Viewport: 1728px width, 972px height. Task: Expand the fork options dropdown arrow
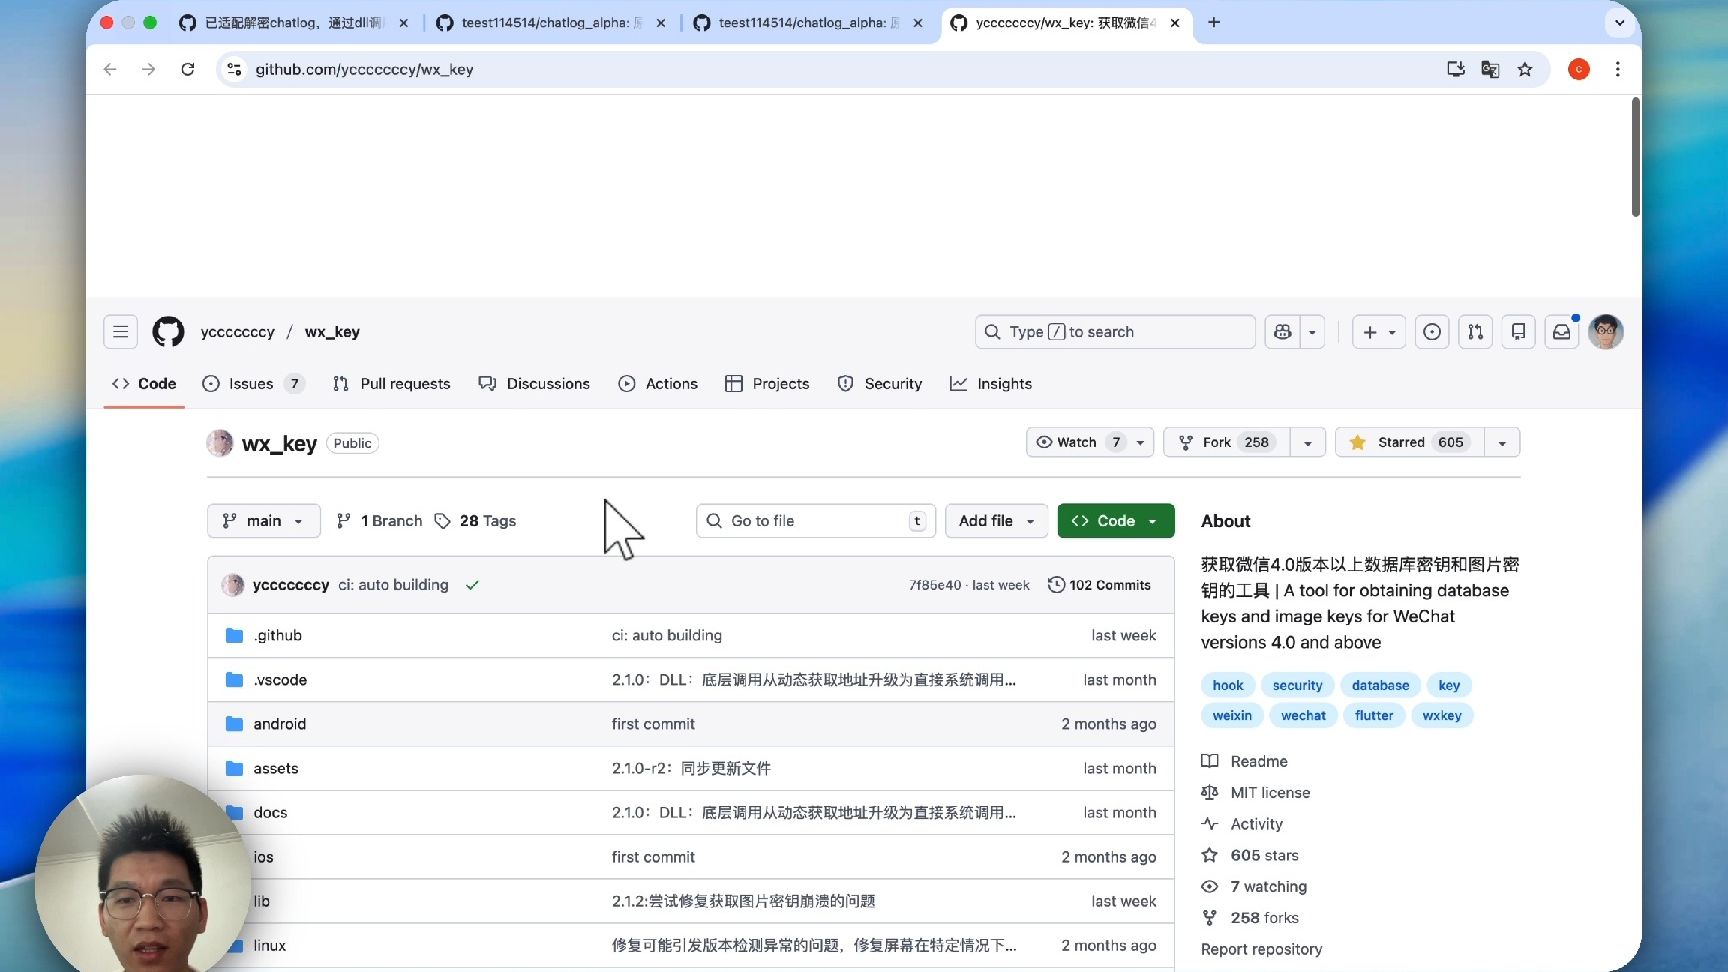pos(1308,442)
